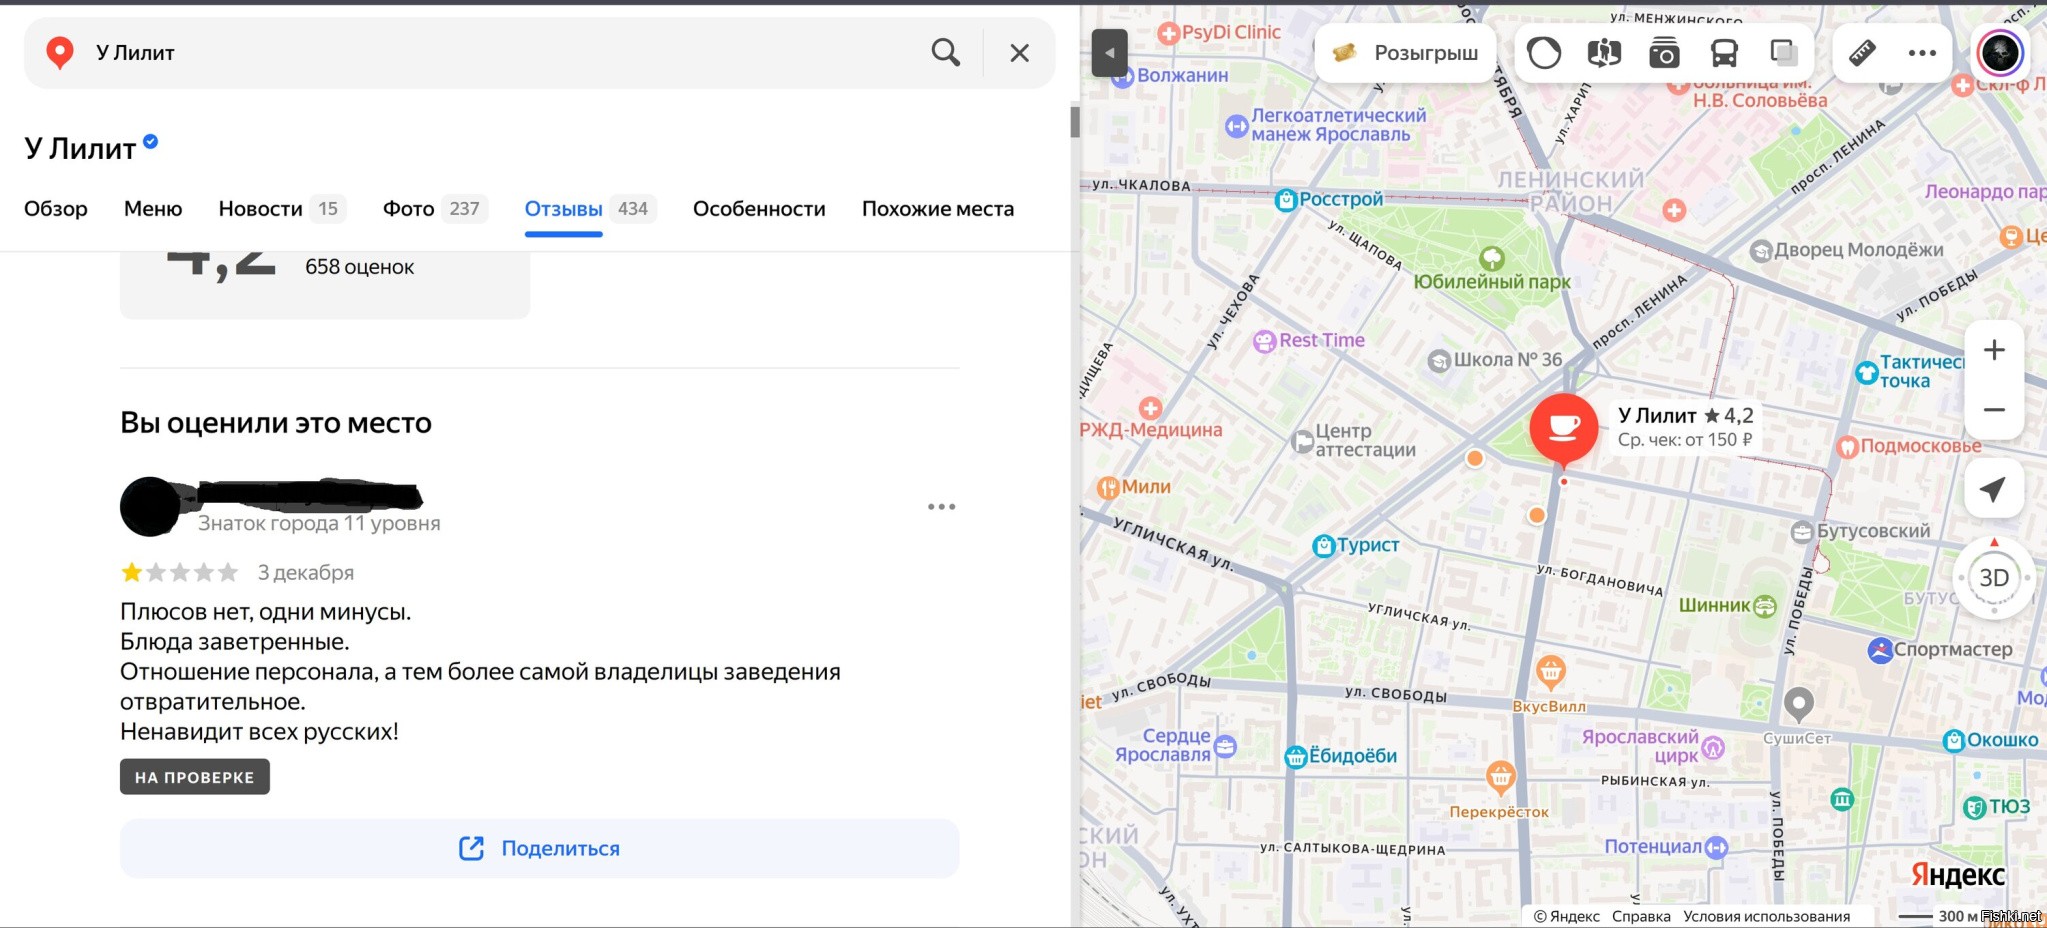Open the Меню tab

[153, 209]
